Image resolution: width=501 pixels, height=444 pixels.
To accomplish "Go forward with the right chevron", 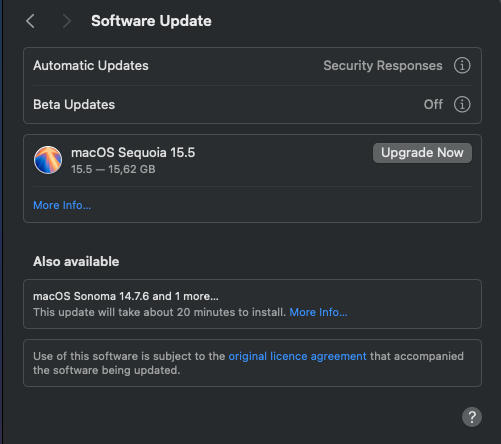I will [67, 21].
